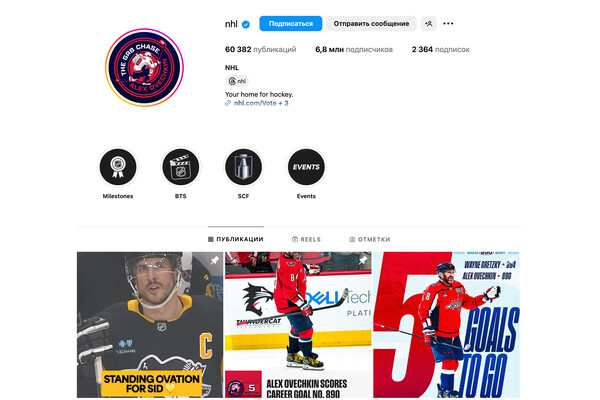The height and width of the screenshot is (400, 600).
Task: Open the BTS story highlight
Action: (x=181, y=167)
